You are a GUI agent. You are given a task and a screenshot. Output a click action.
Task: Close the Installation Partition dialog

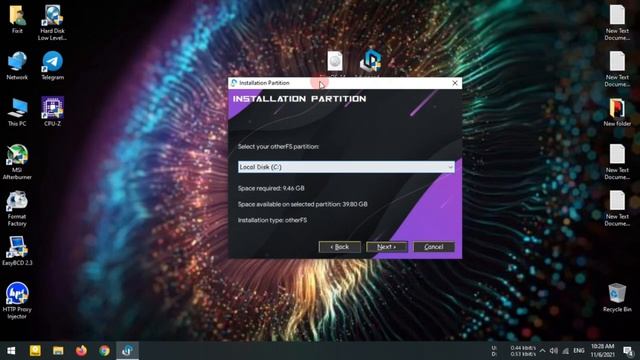(455, 83)
